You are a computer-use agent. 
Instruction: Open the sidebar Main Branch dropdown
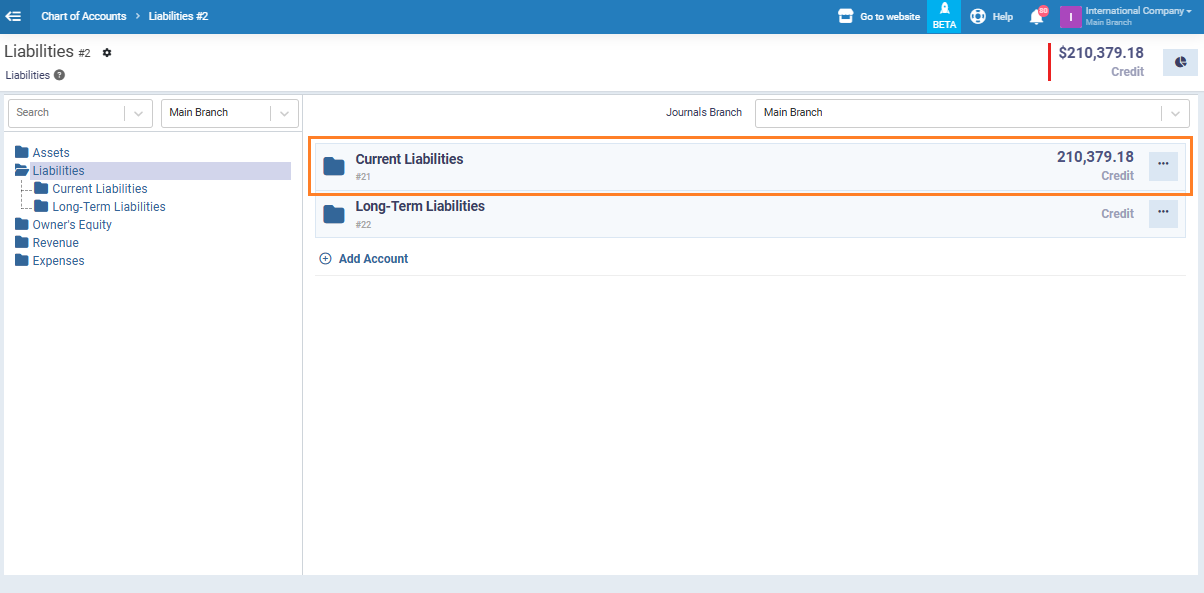click(285, 113)
